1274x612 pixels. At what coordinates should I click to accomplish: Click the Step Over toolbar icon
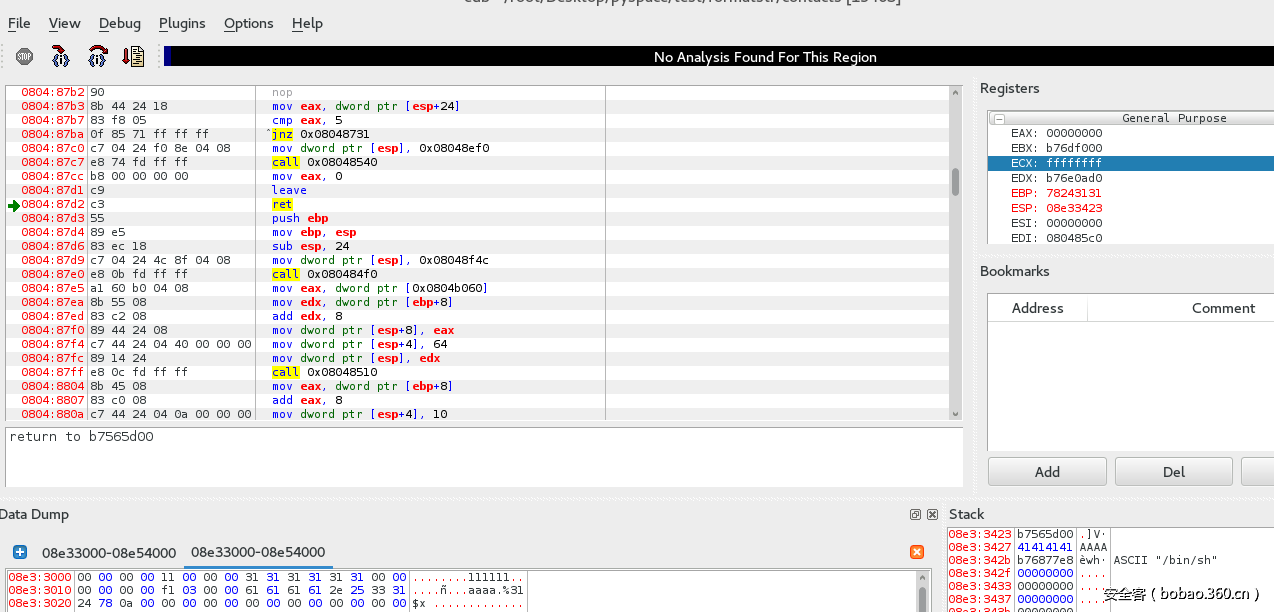(x=97, y=57)
